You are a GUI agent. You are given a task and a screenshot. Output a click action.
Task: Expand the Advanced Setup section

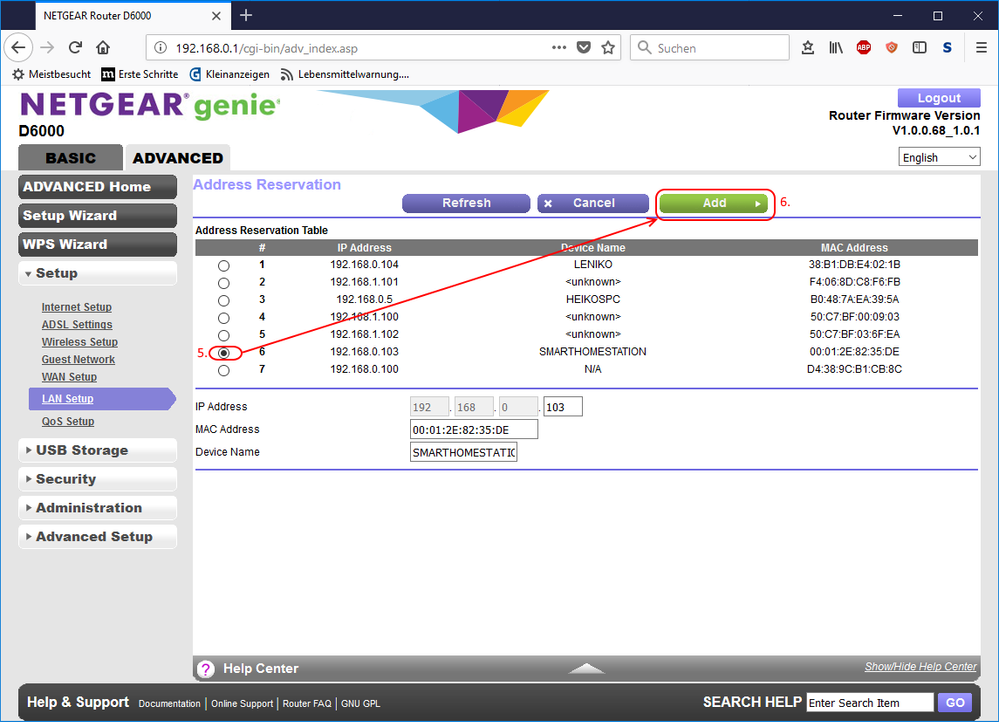(x=97, y=537)
